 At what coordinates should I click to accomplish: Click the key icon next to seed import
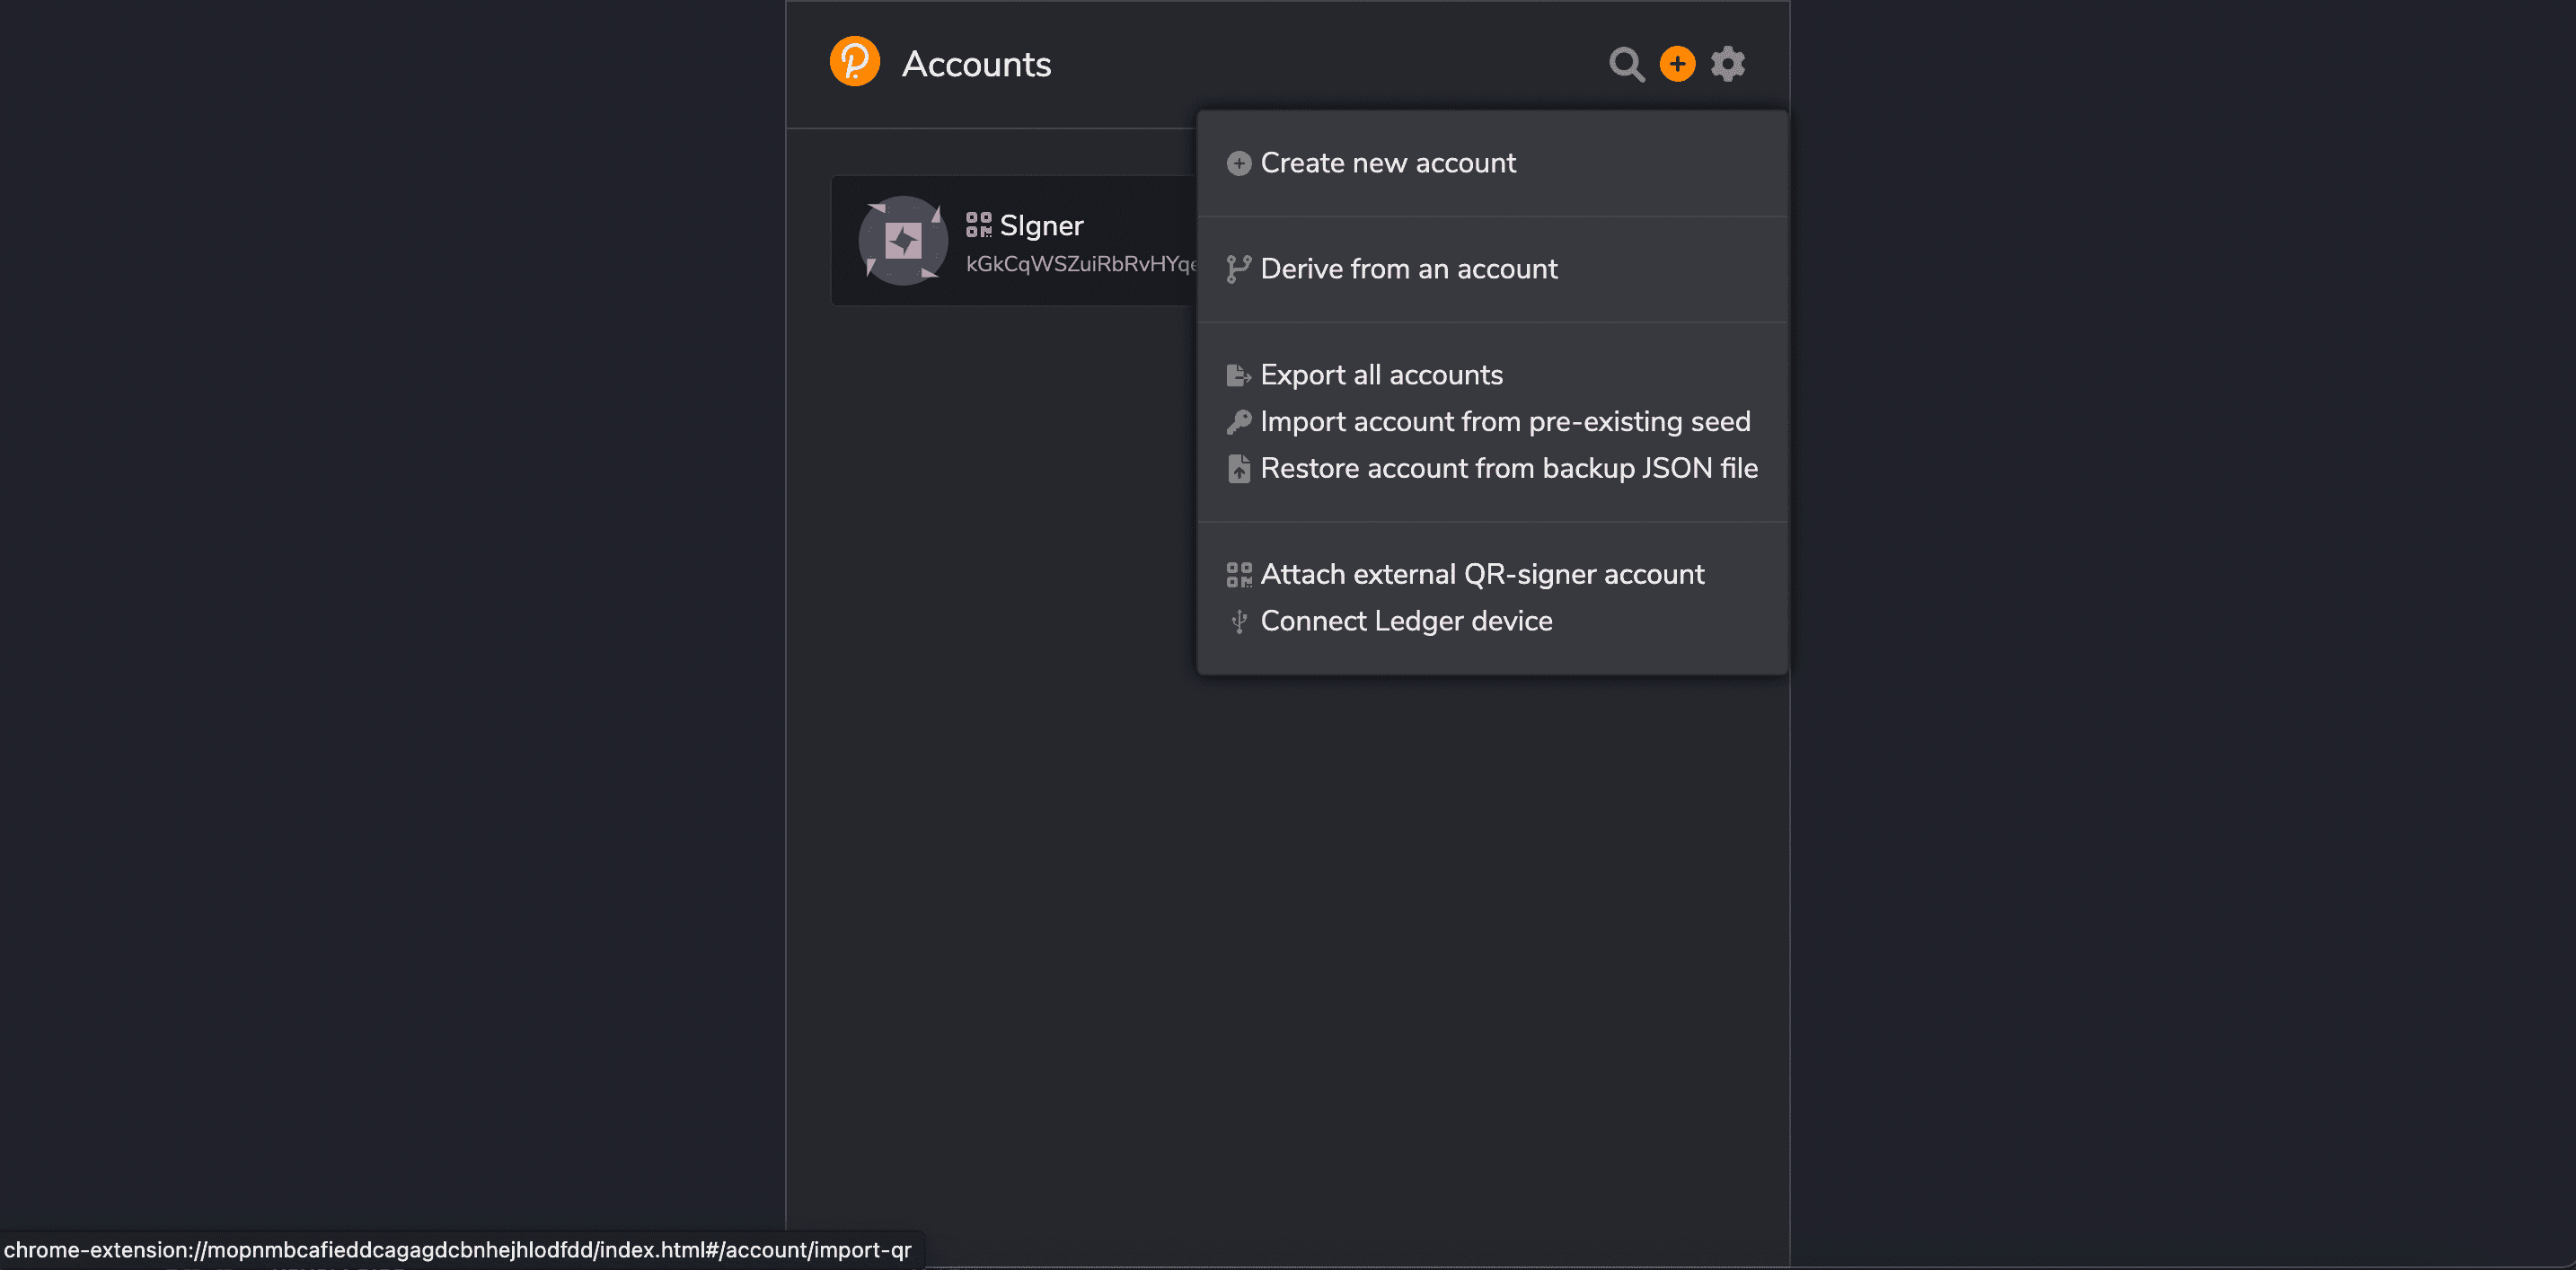tap(1239, 421)
